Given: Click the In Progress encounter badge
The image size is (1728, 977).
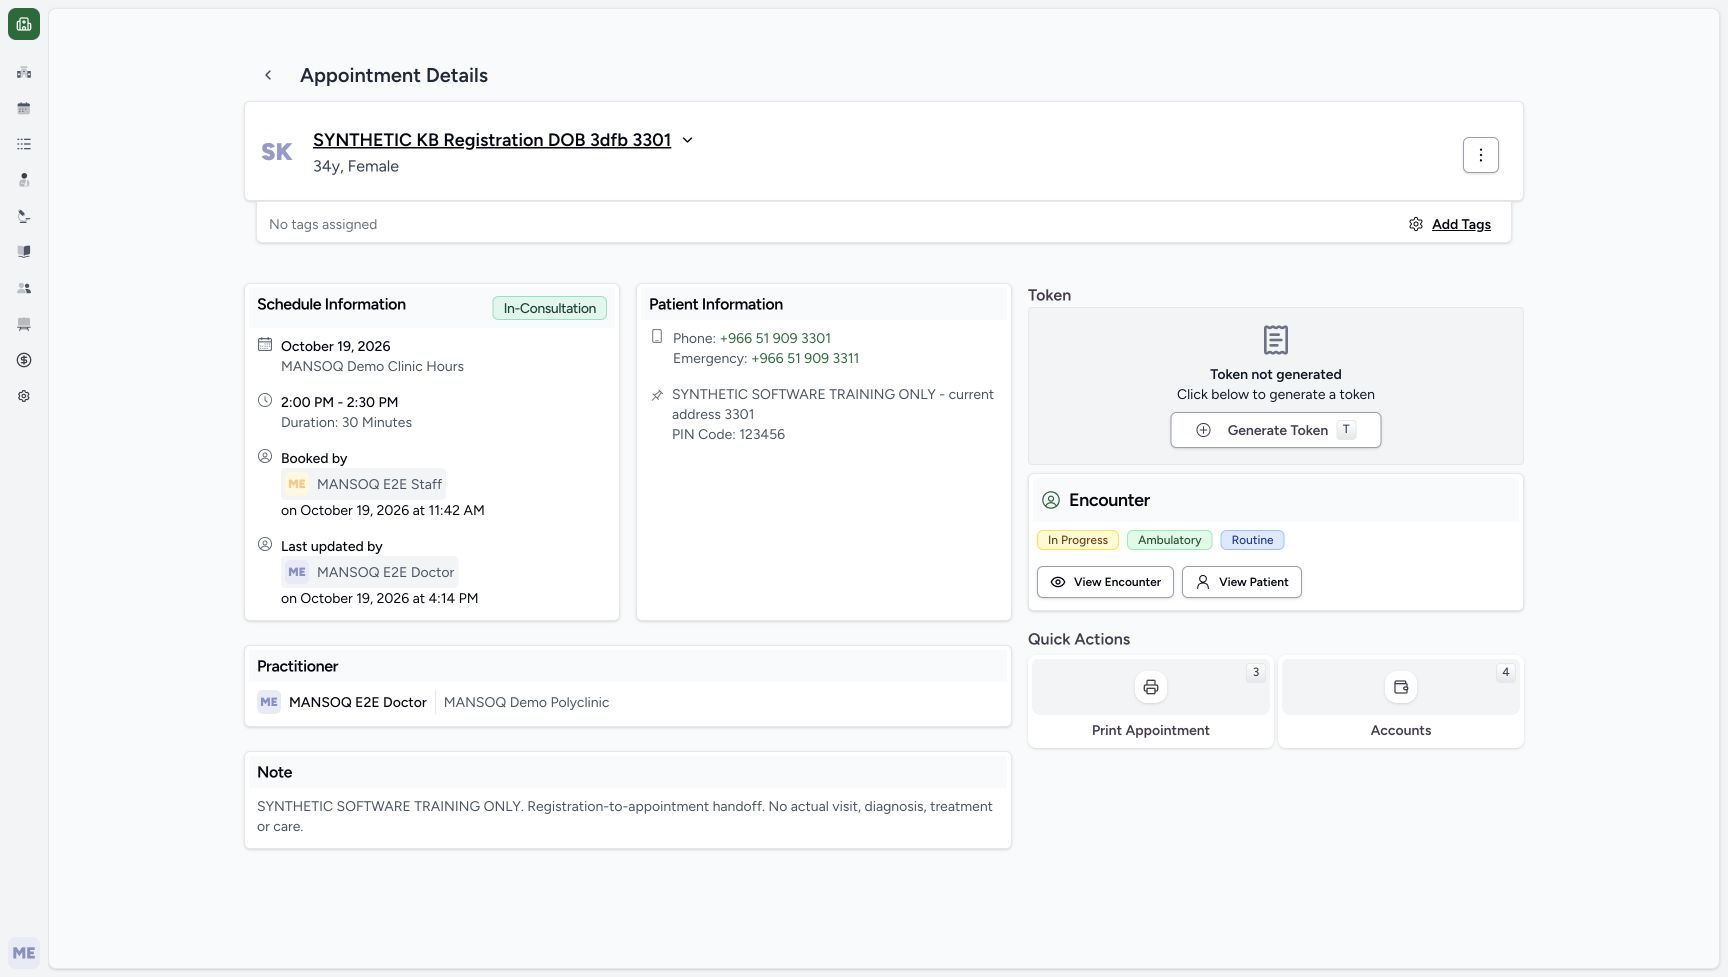Looking at the screenshot, I should point(1078,540).
